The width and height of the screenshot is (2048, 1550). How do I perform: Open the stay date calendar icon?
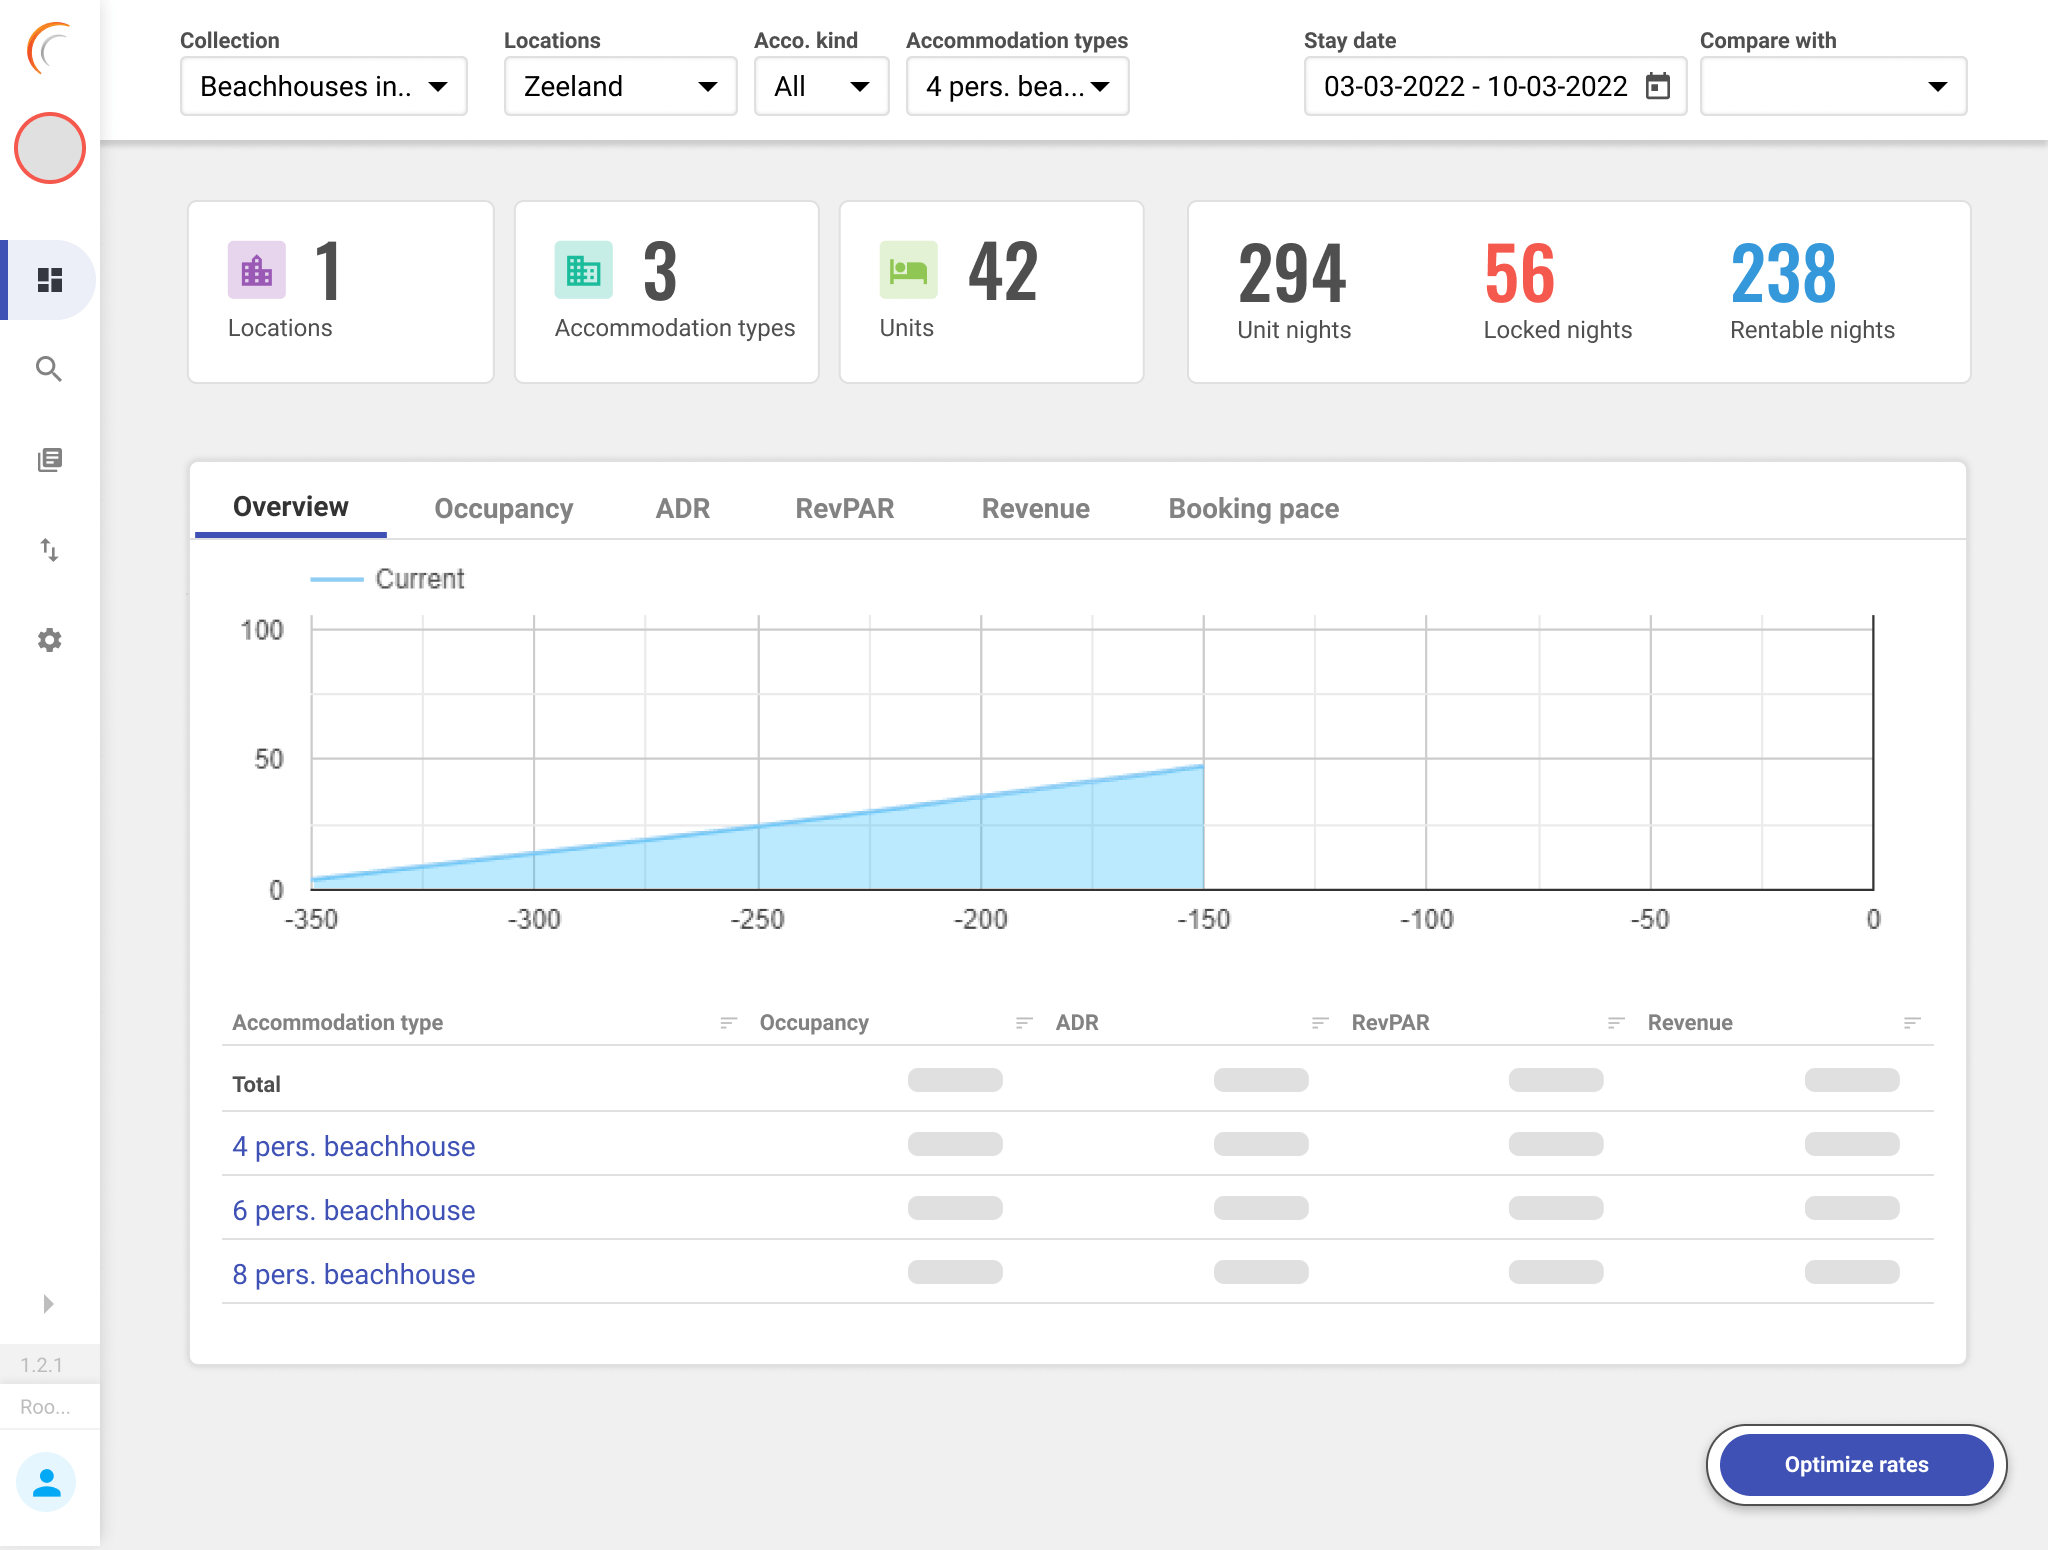[1658, 87]
